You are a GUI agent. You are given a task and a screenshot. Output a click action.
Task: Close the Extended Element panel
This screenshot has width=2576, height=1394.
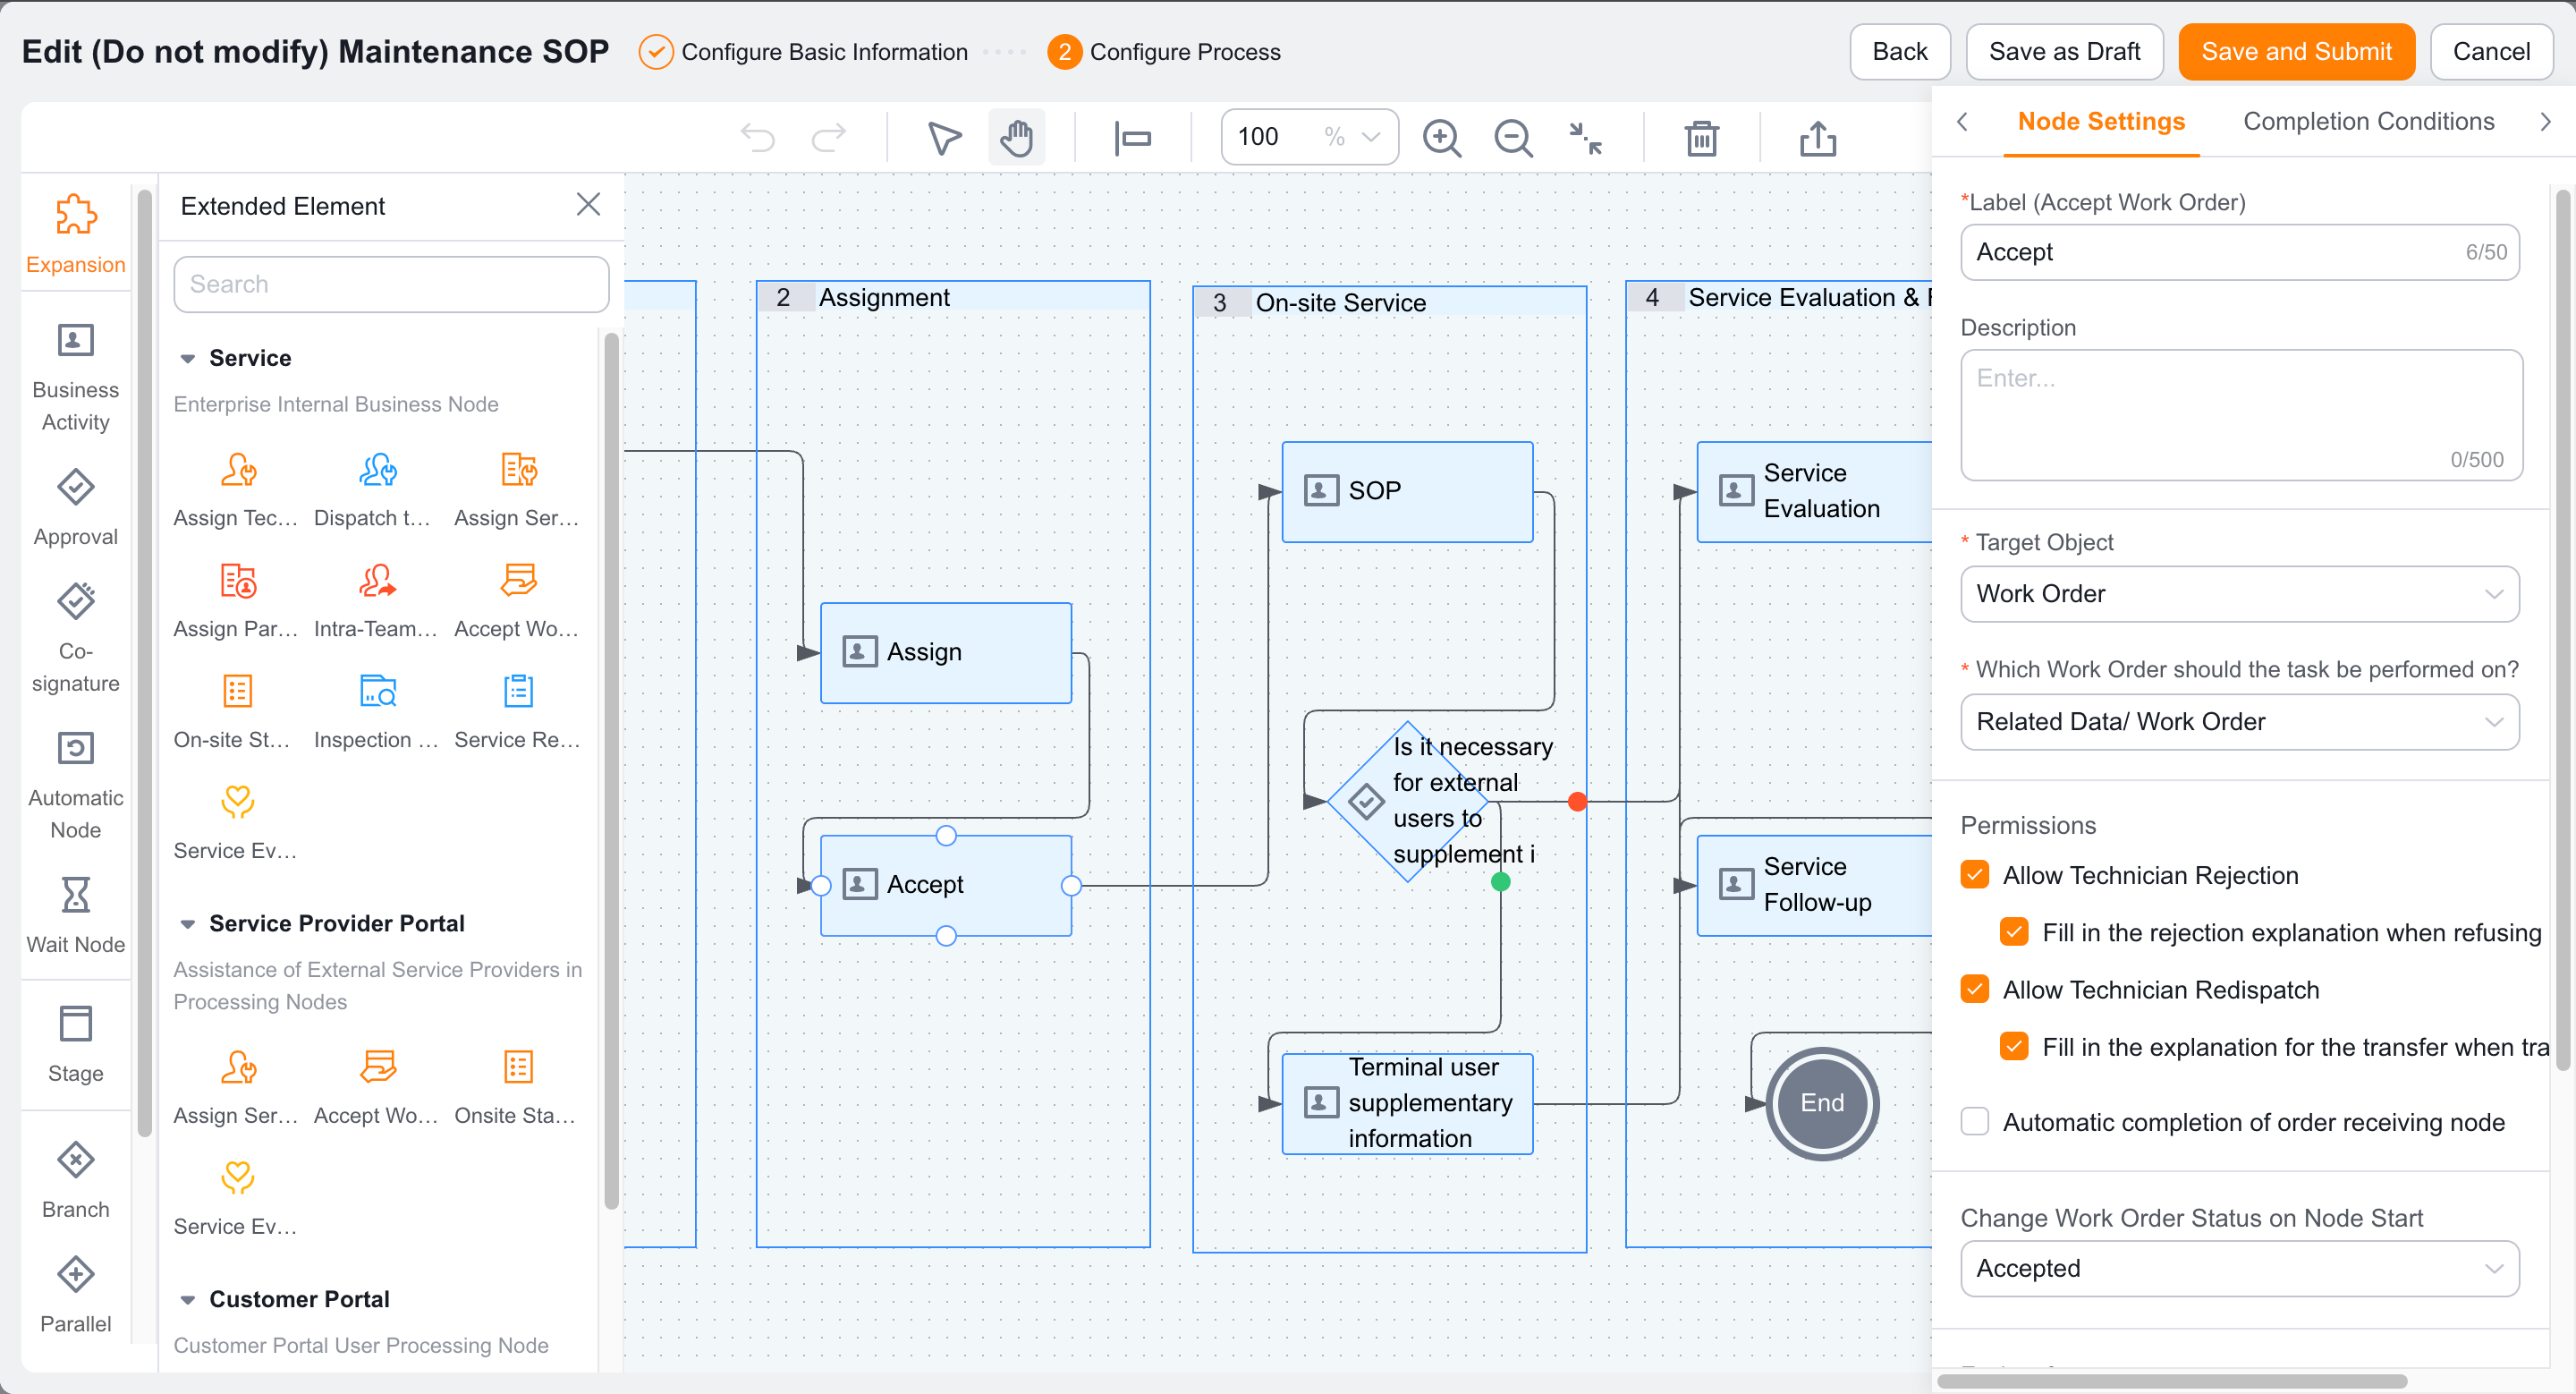pyautogui.click(x=588, y=205)
